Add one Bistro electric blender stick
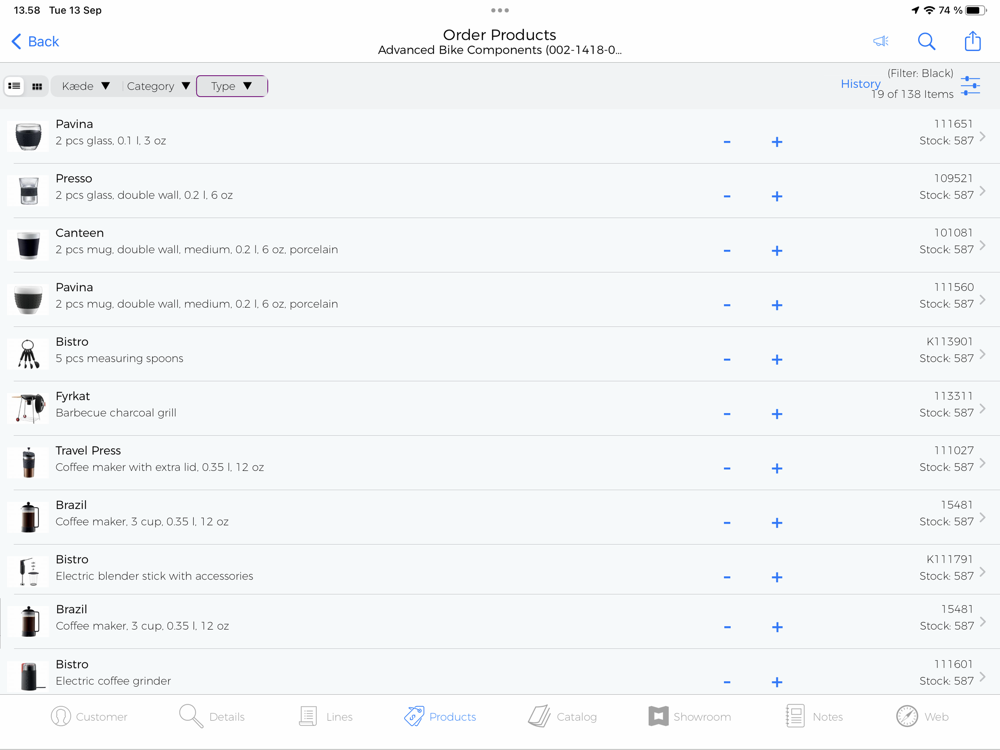 click(777, 577)
